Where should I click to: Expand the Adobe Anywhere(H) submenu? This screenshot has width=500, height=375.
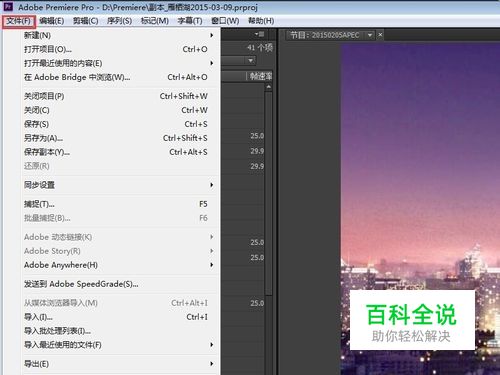coord(119,265)
